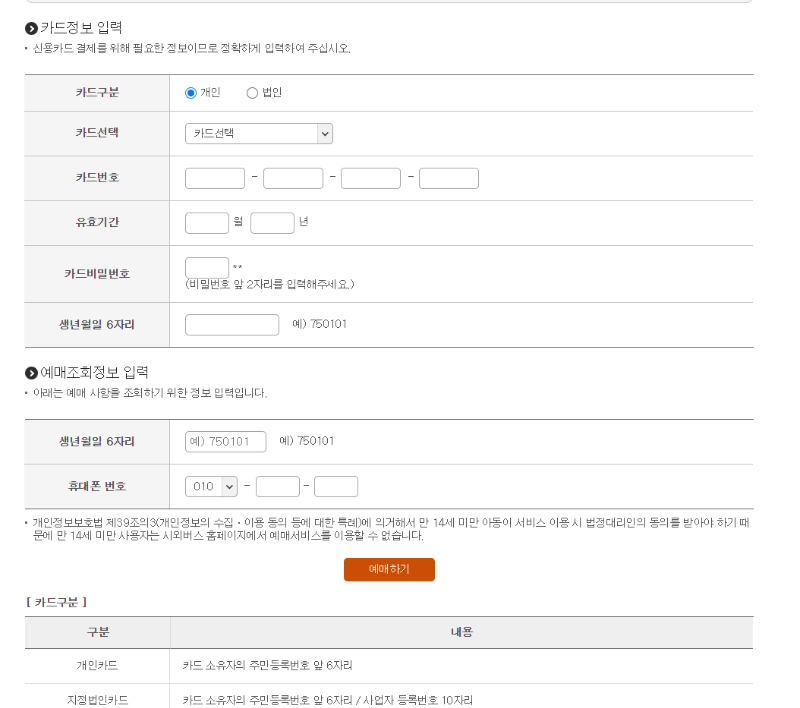Click the fourth card number input field

click(x=448, y=177)
